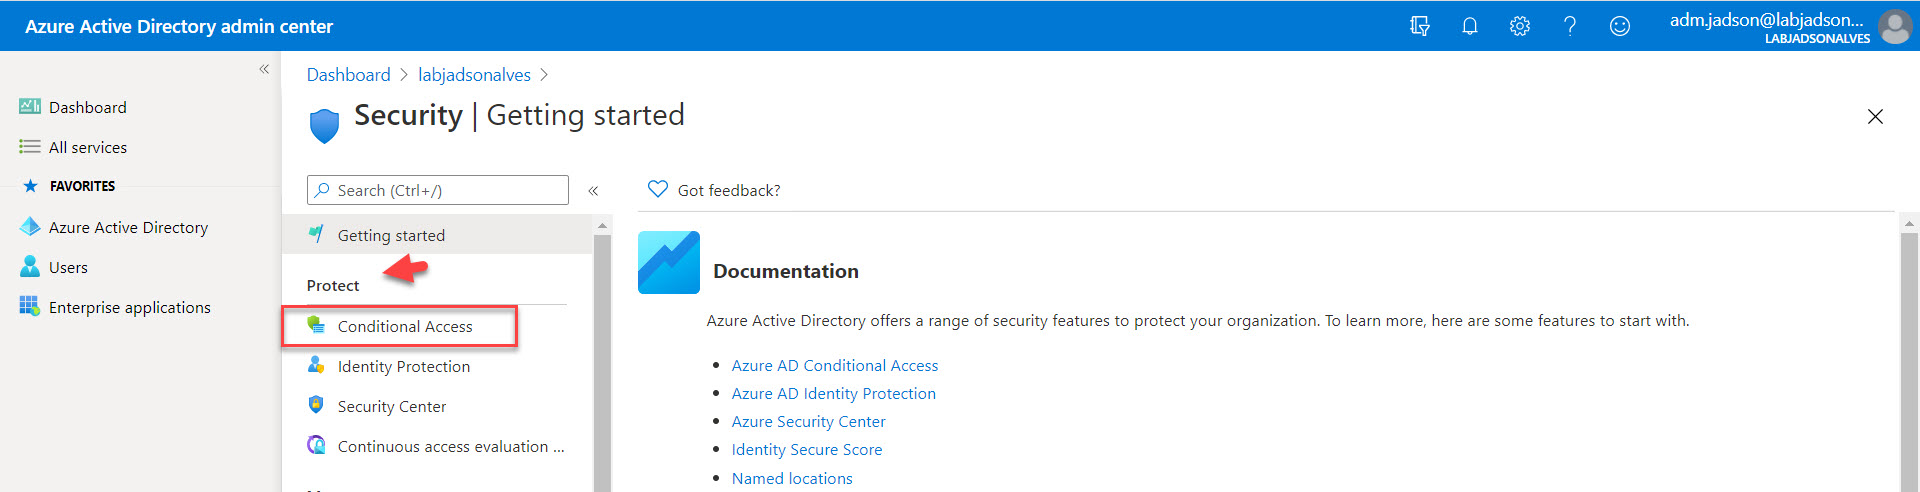
Task: Follow the Named locations link
Action: pos(791,479)
